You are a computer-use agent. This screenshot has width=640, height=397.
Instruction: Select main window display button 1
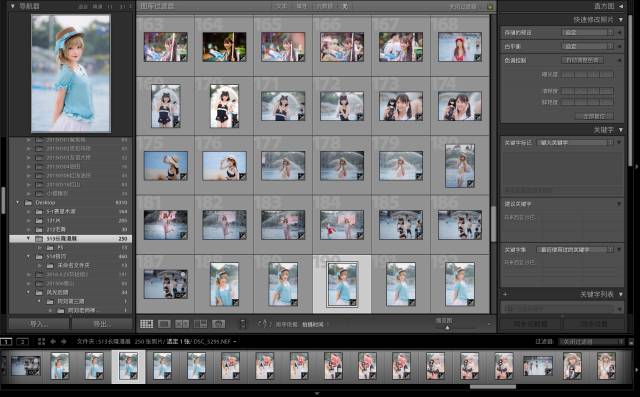(x=6, y=342)
